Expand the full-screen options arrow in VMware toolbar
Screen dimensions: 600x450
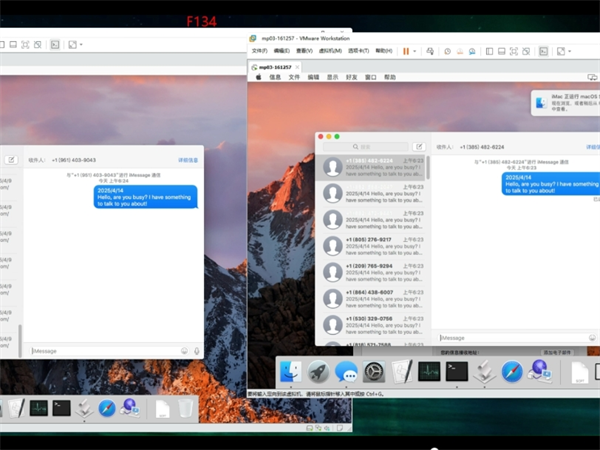coord(568,50)
